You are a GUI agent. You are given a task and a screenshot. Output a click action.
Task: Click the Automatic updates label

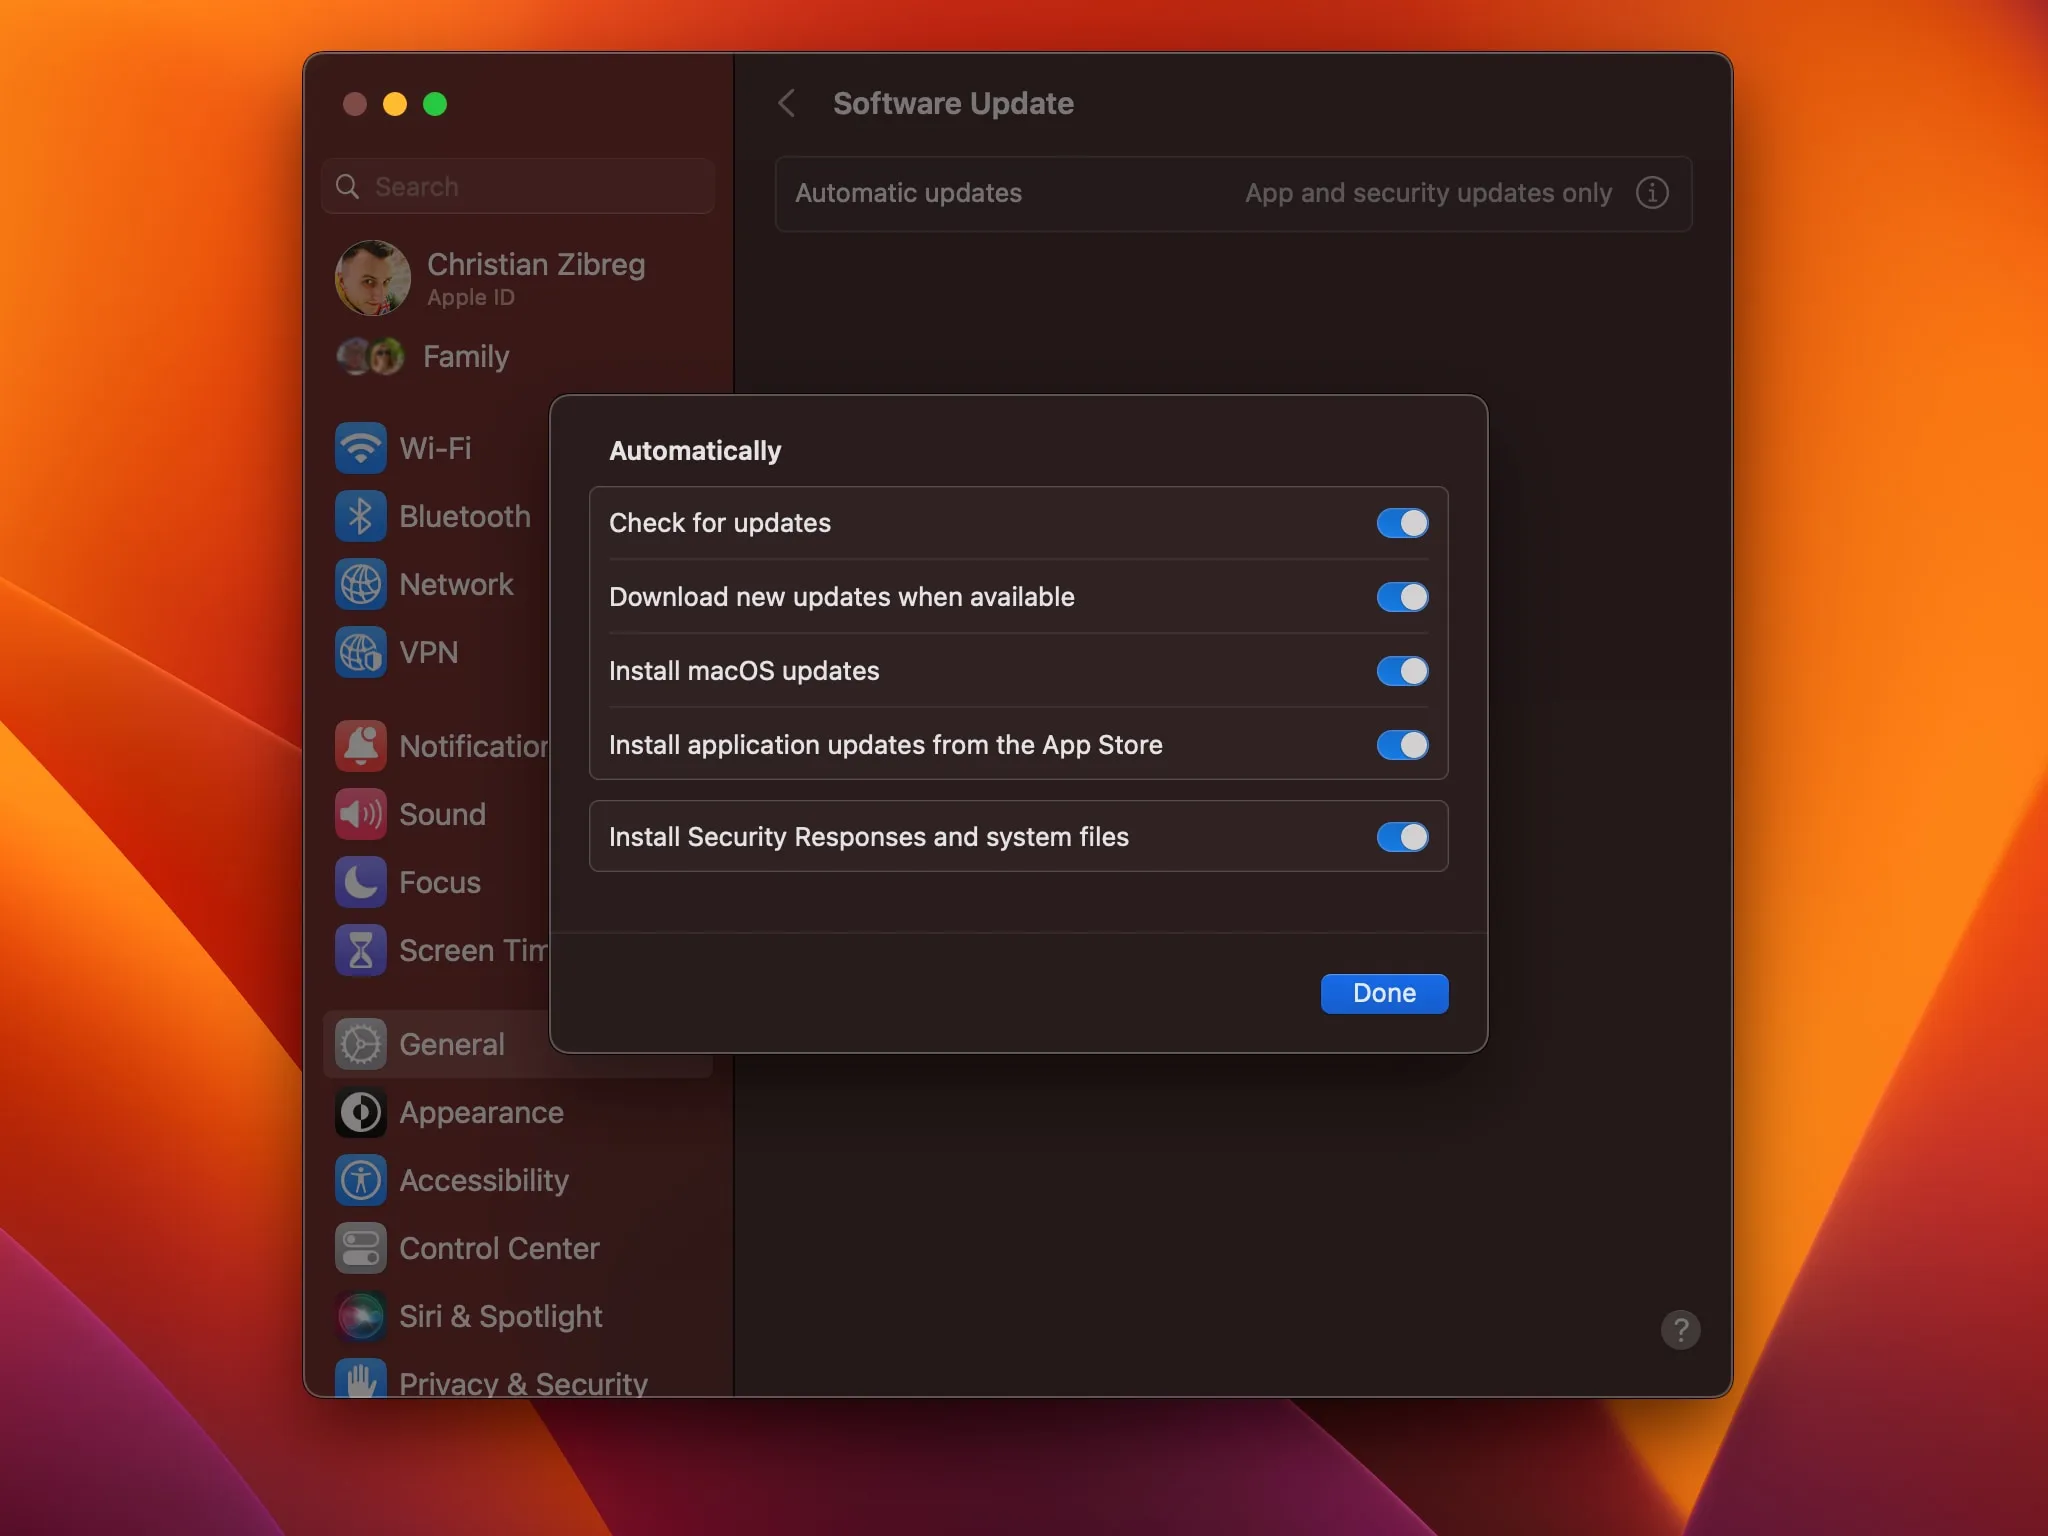(x=908, y=193)
